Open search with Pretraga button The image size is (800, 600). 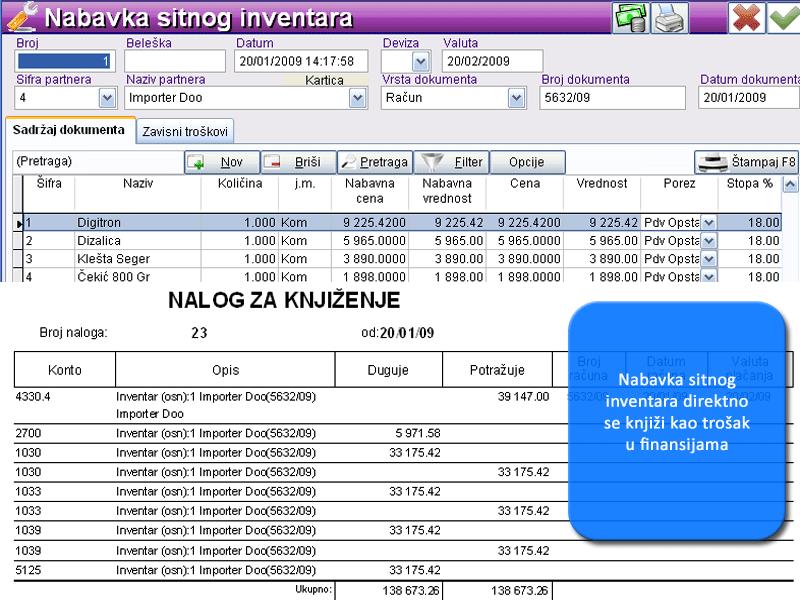click(375, 161)
